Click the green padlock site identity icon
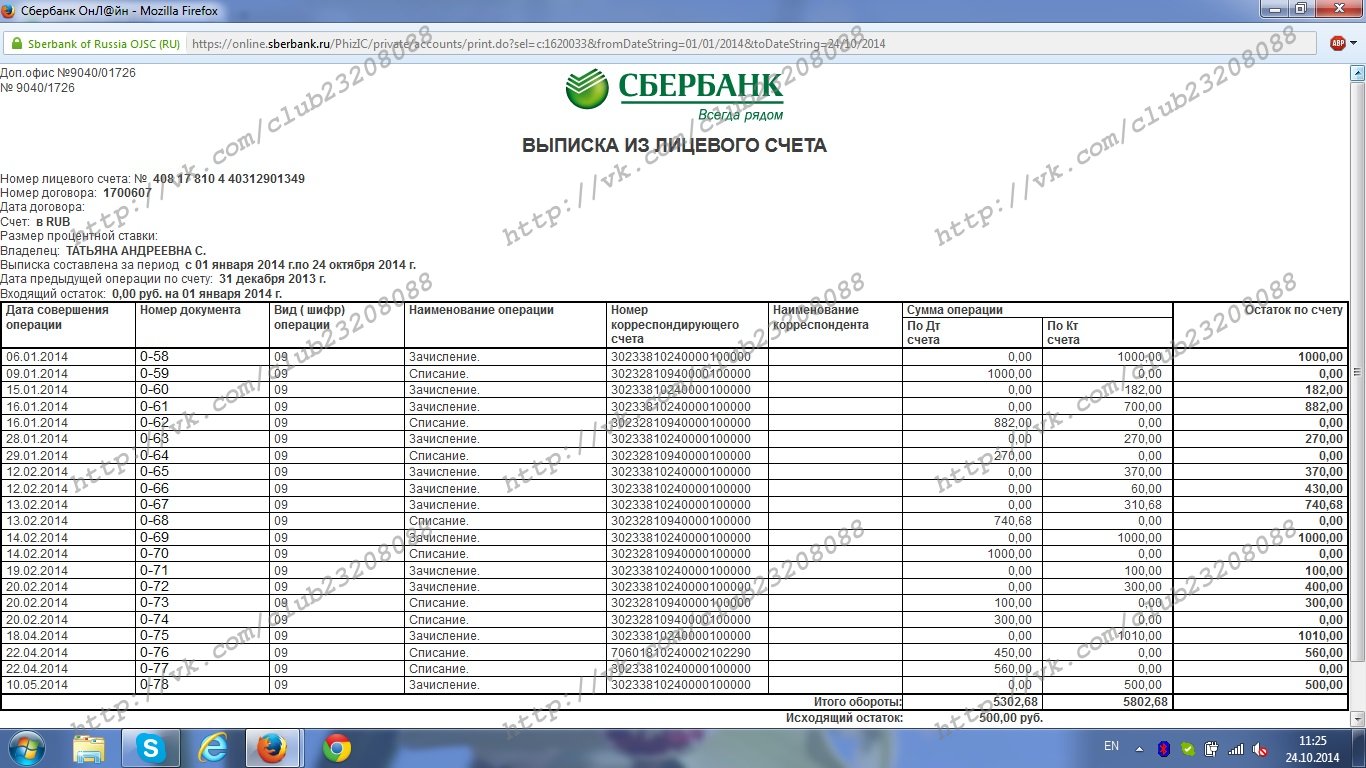The width and height of the screenshot is (1366, 768). (x=16, y=44)
